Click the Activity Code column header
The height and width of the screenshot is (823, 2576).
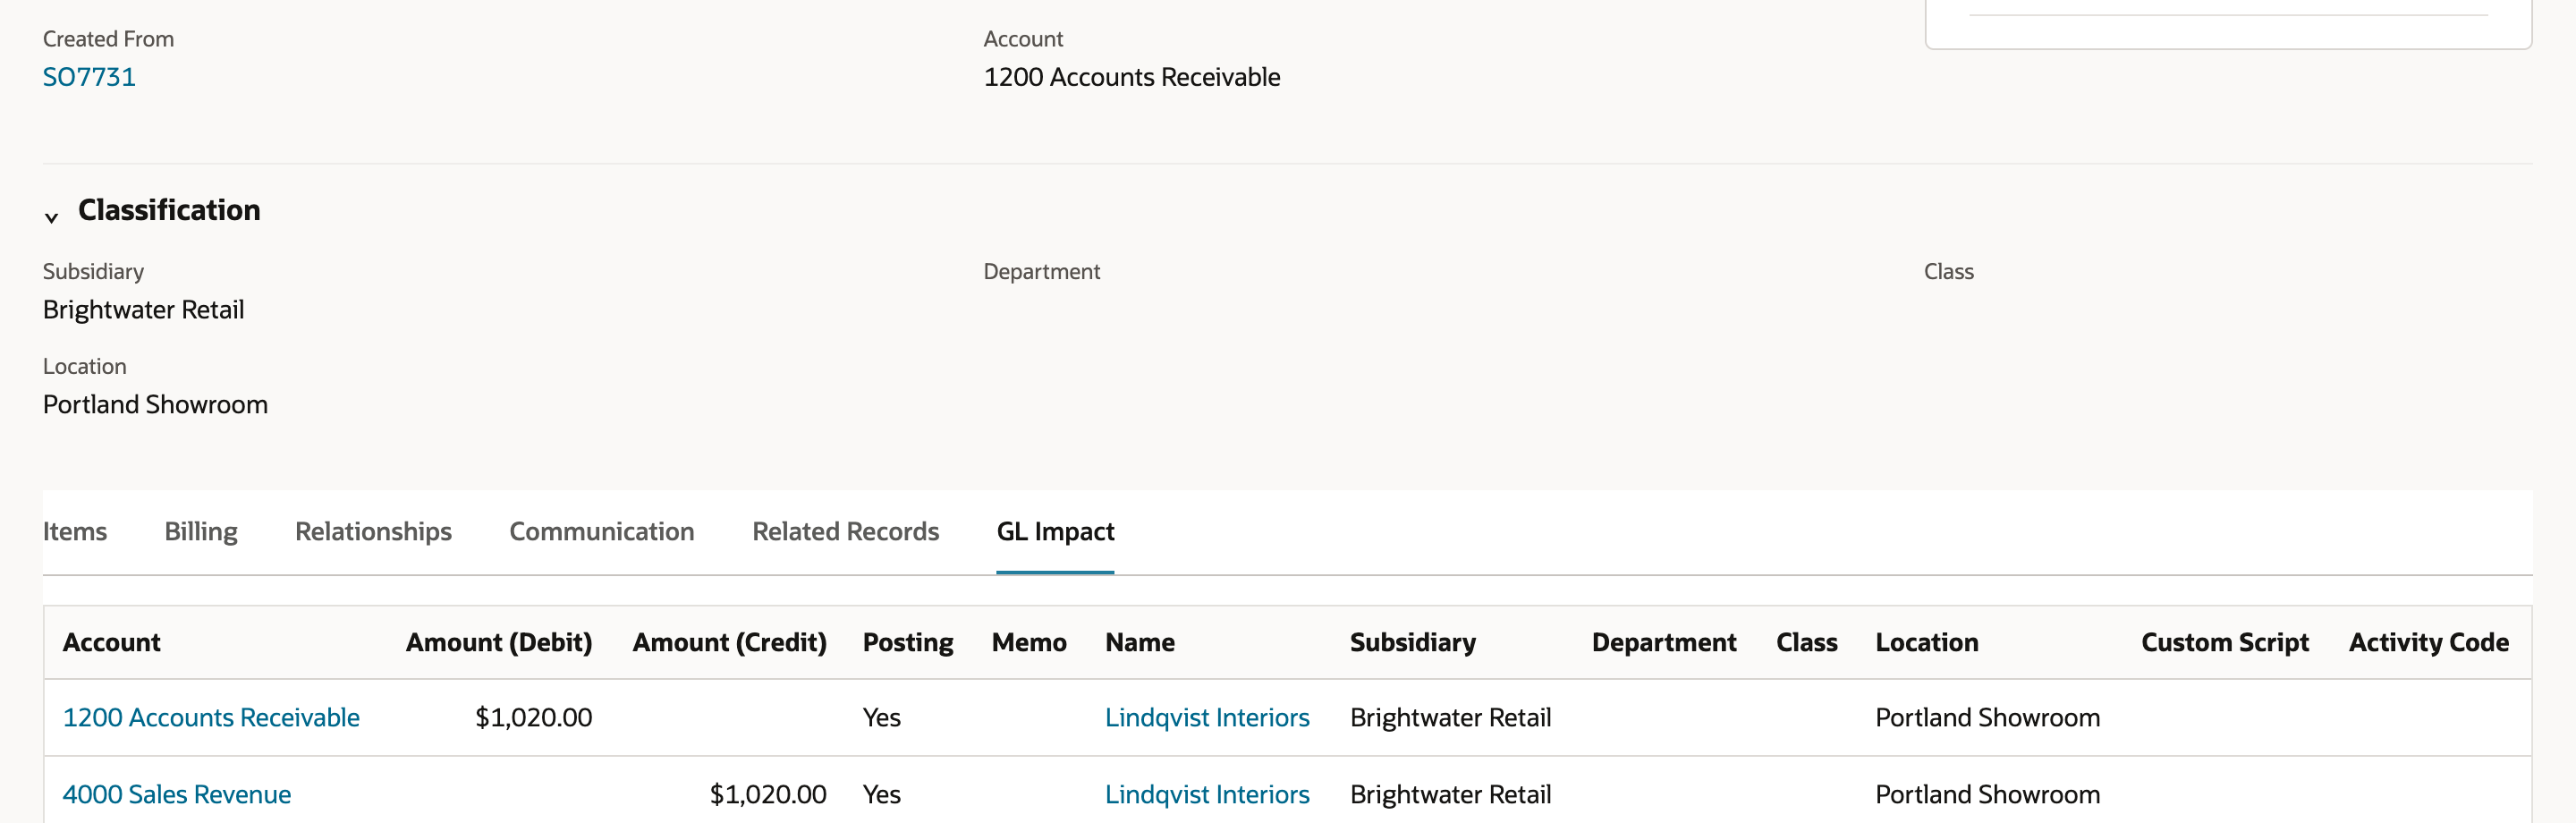coord(2429,642)
